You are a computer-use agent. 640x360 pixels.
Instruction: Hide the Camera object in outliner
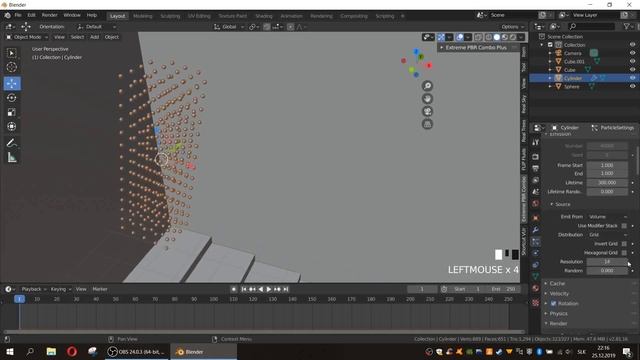pyautogui.click(x=632, y=53)
